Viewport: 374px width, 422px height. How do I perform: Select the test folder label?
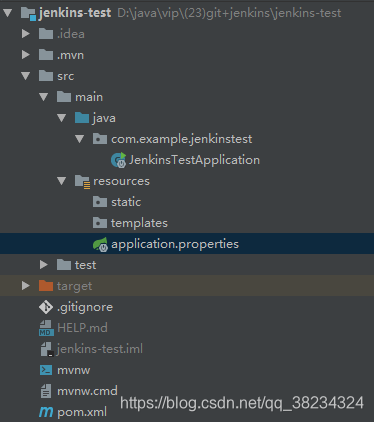pyautogui.click(x=86, y=265)
